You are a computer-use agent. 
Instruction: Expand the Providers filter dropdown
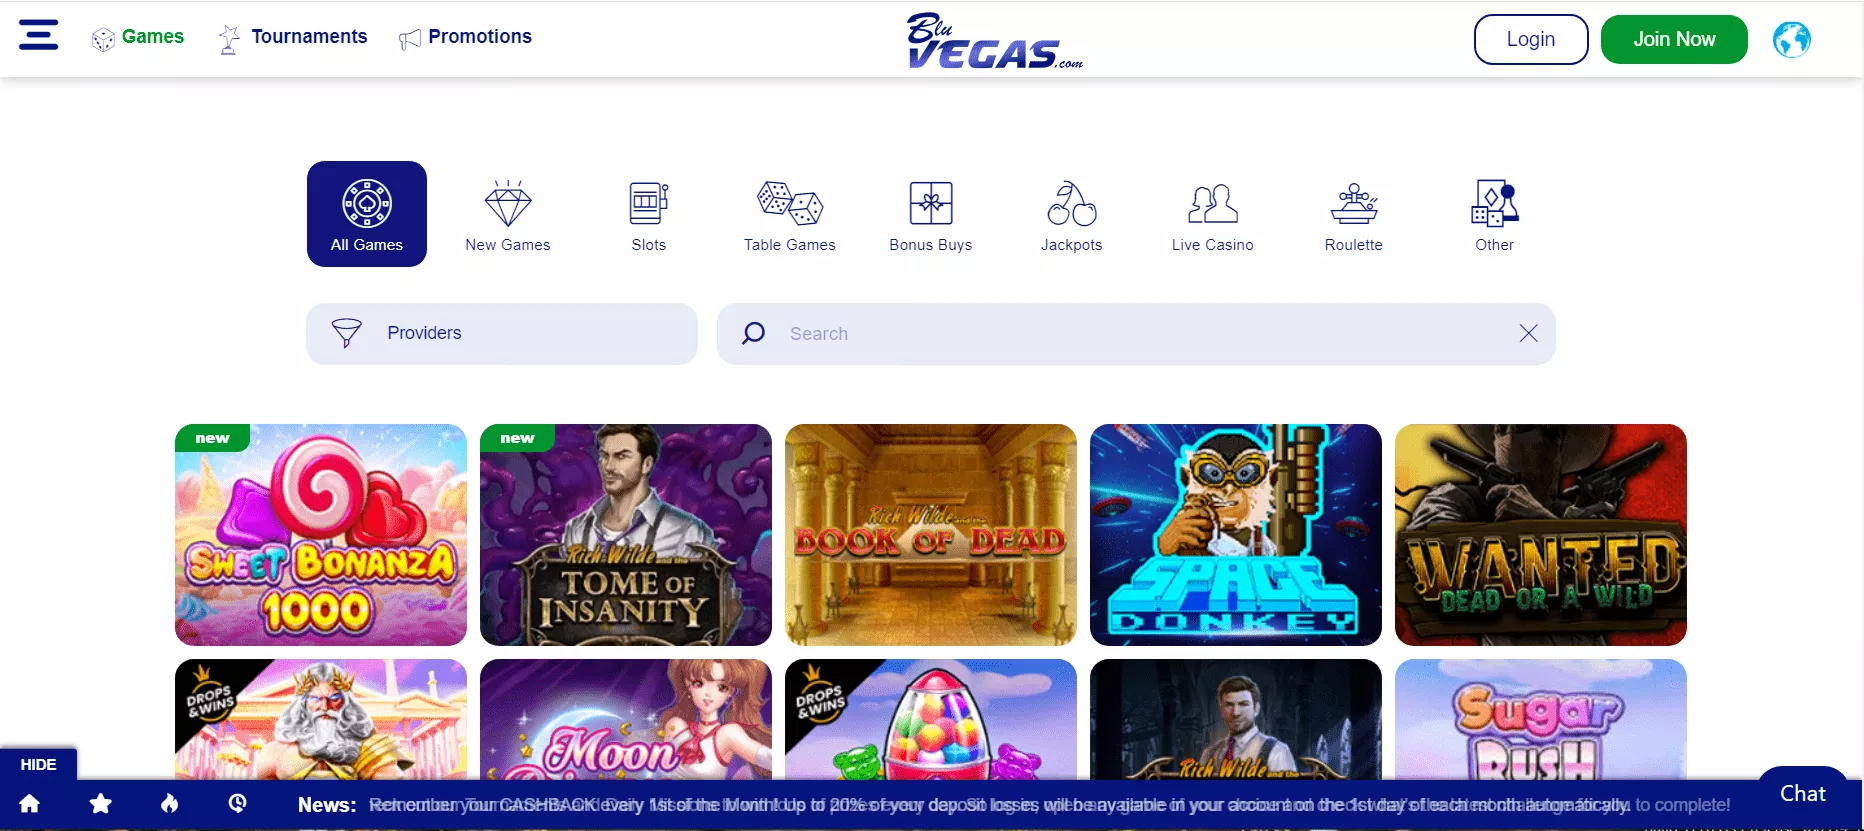(502, 333)
